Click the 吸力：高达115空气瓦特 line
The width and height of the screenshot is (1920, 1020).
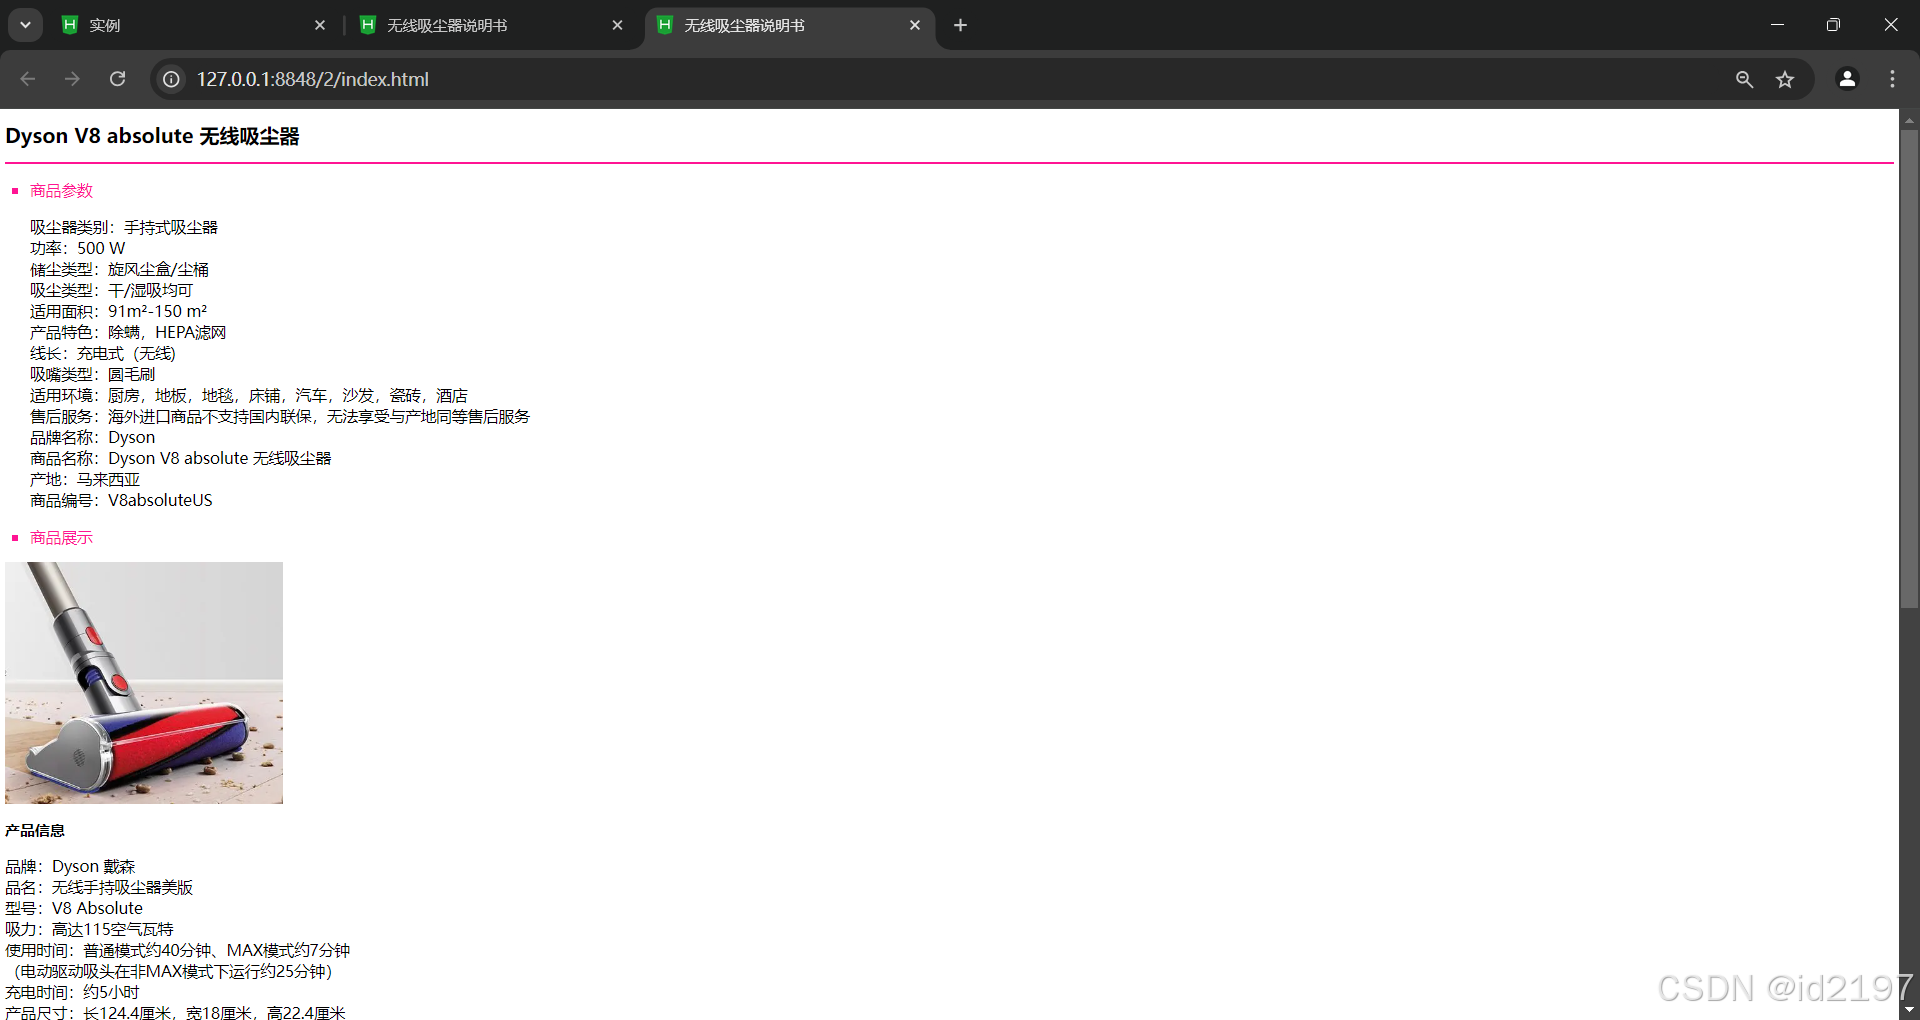[89, 929]
